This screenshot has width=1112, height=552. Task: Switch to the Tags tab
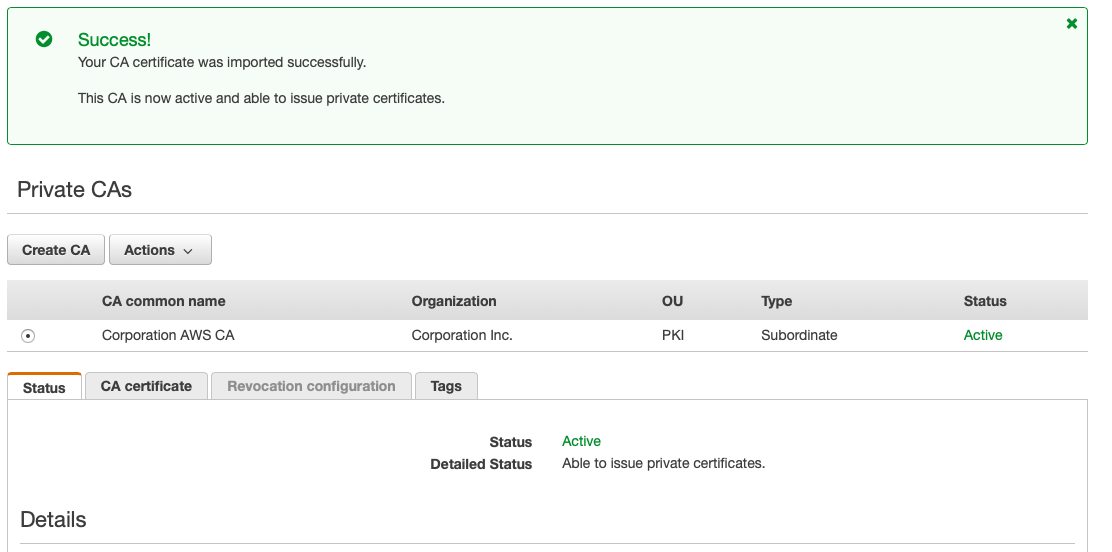tap(446, 386)
